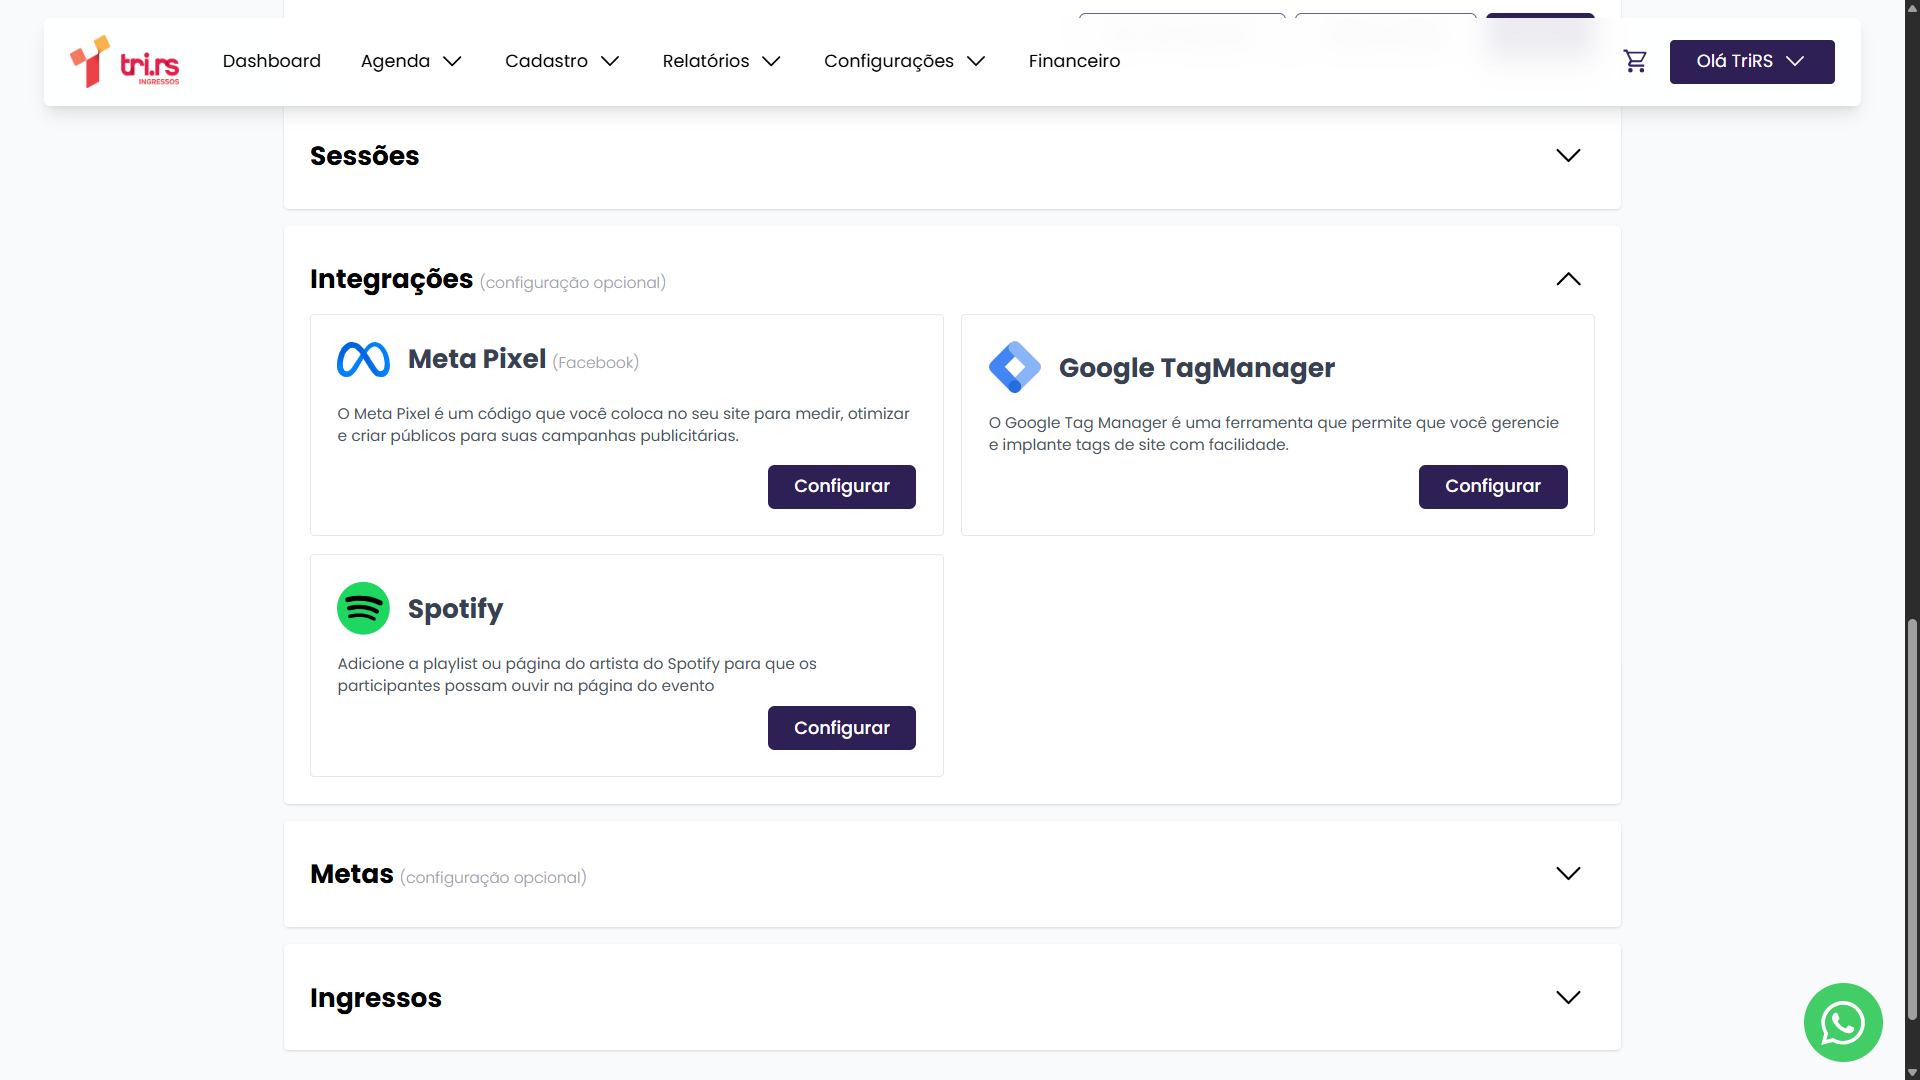Open the shopping cart icon
1920x1080 pixels.
(x=1635, y=62)
